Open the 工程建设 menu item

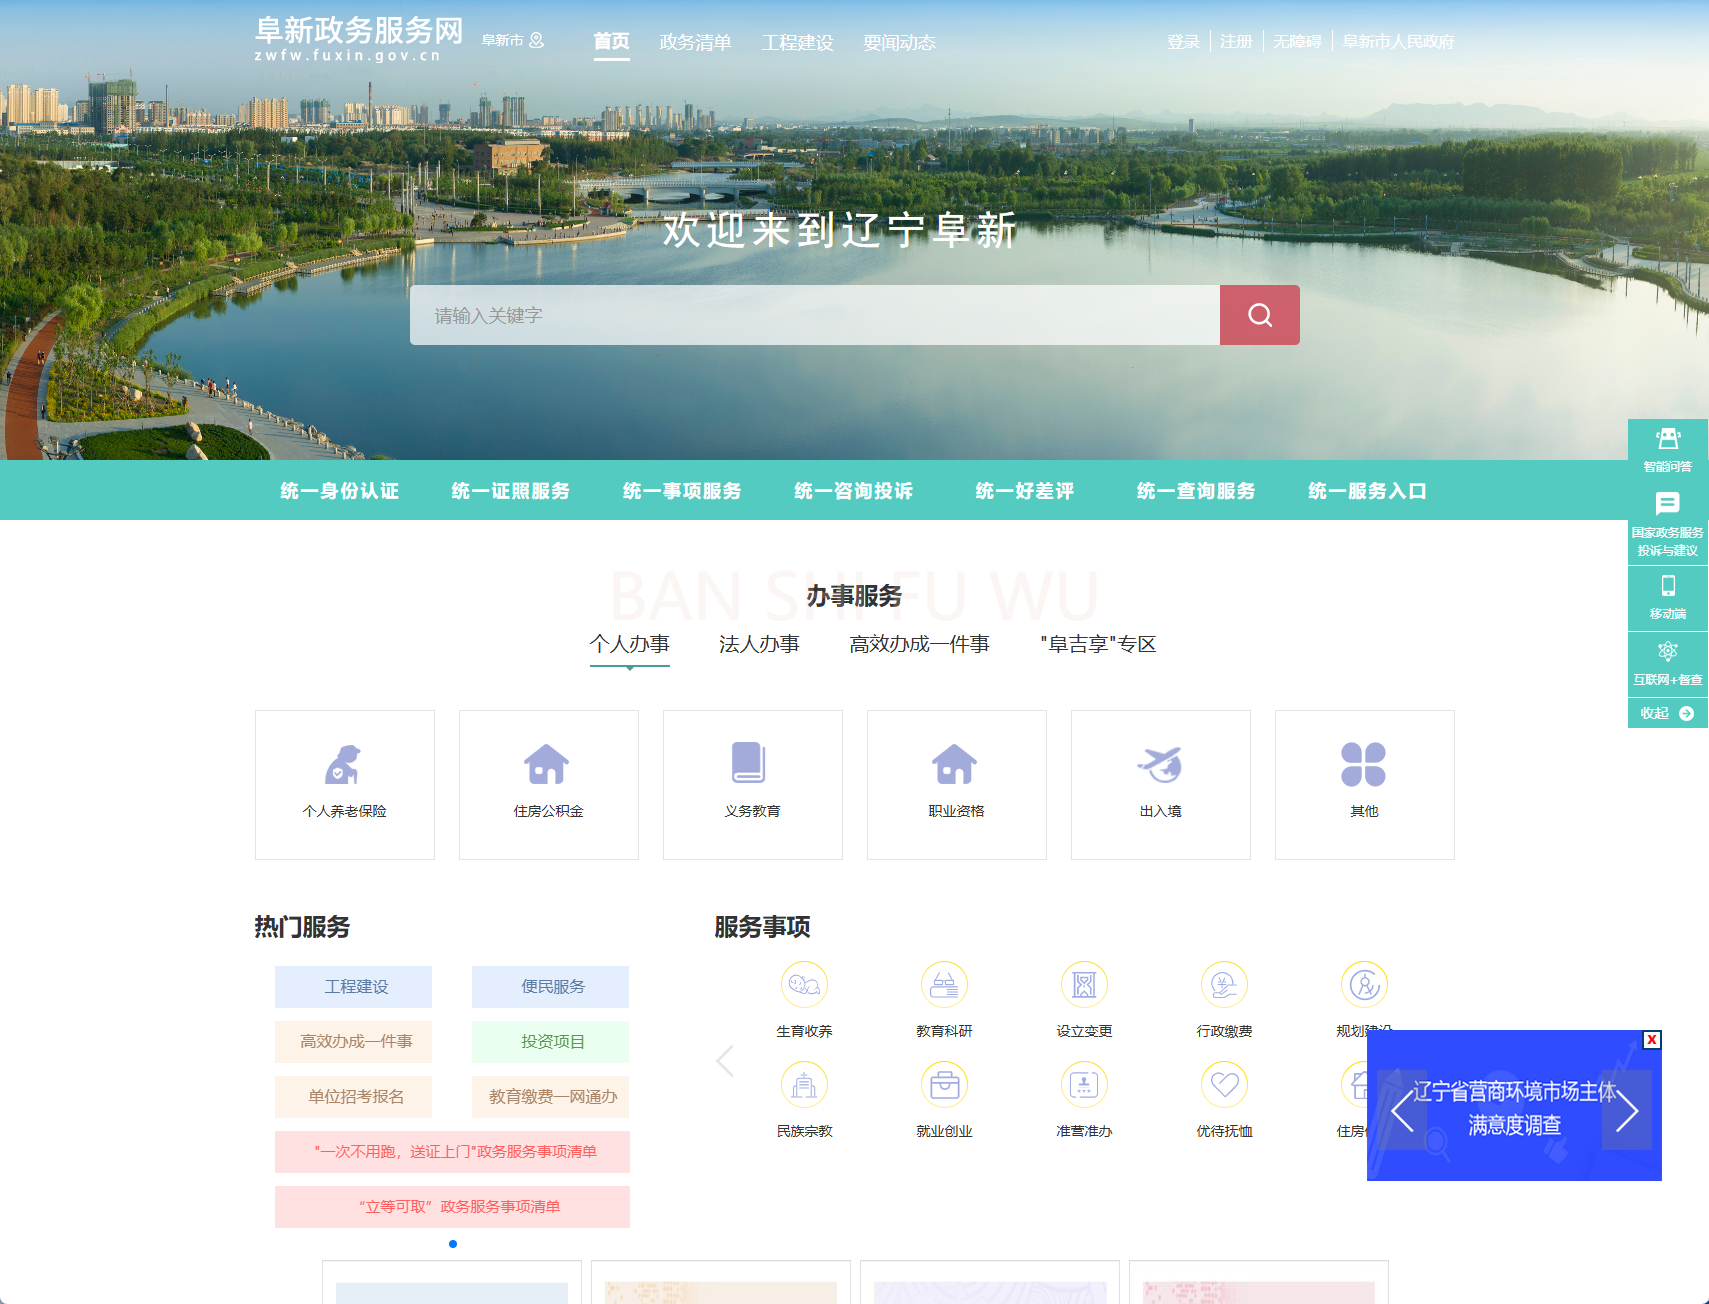tap(797, 41)
